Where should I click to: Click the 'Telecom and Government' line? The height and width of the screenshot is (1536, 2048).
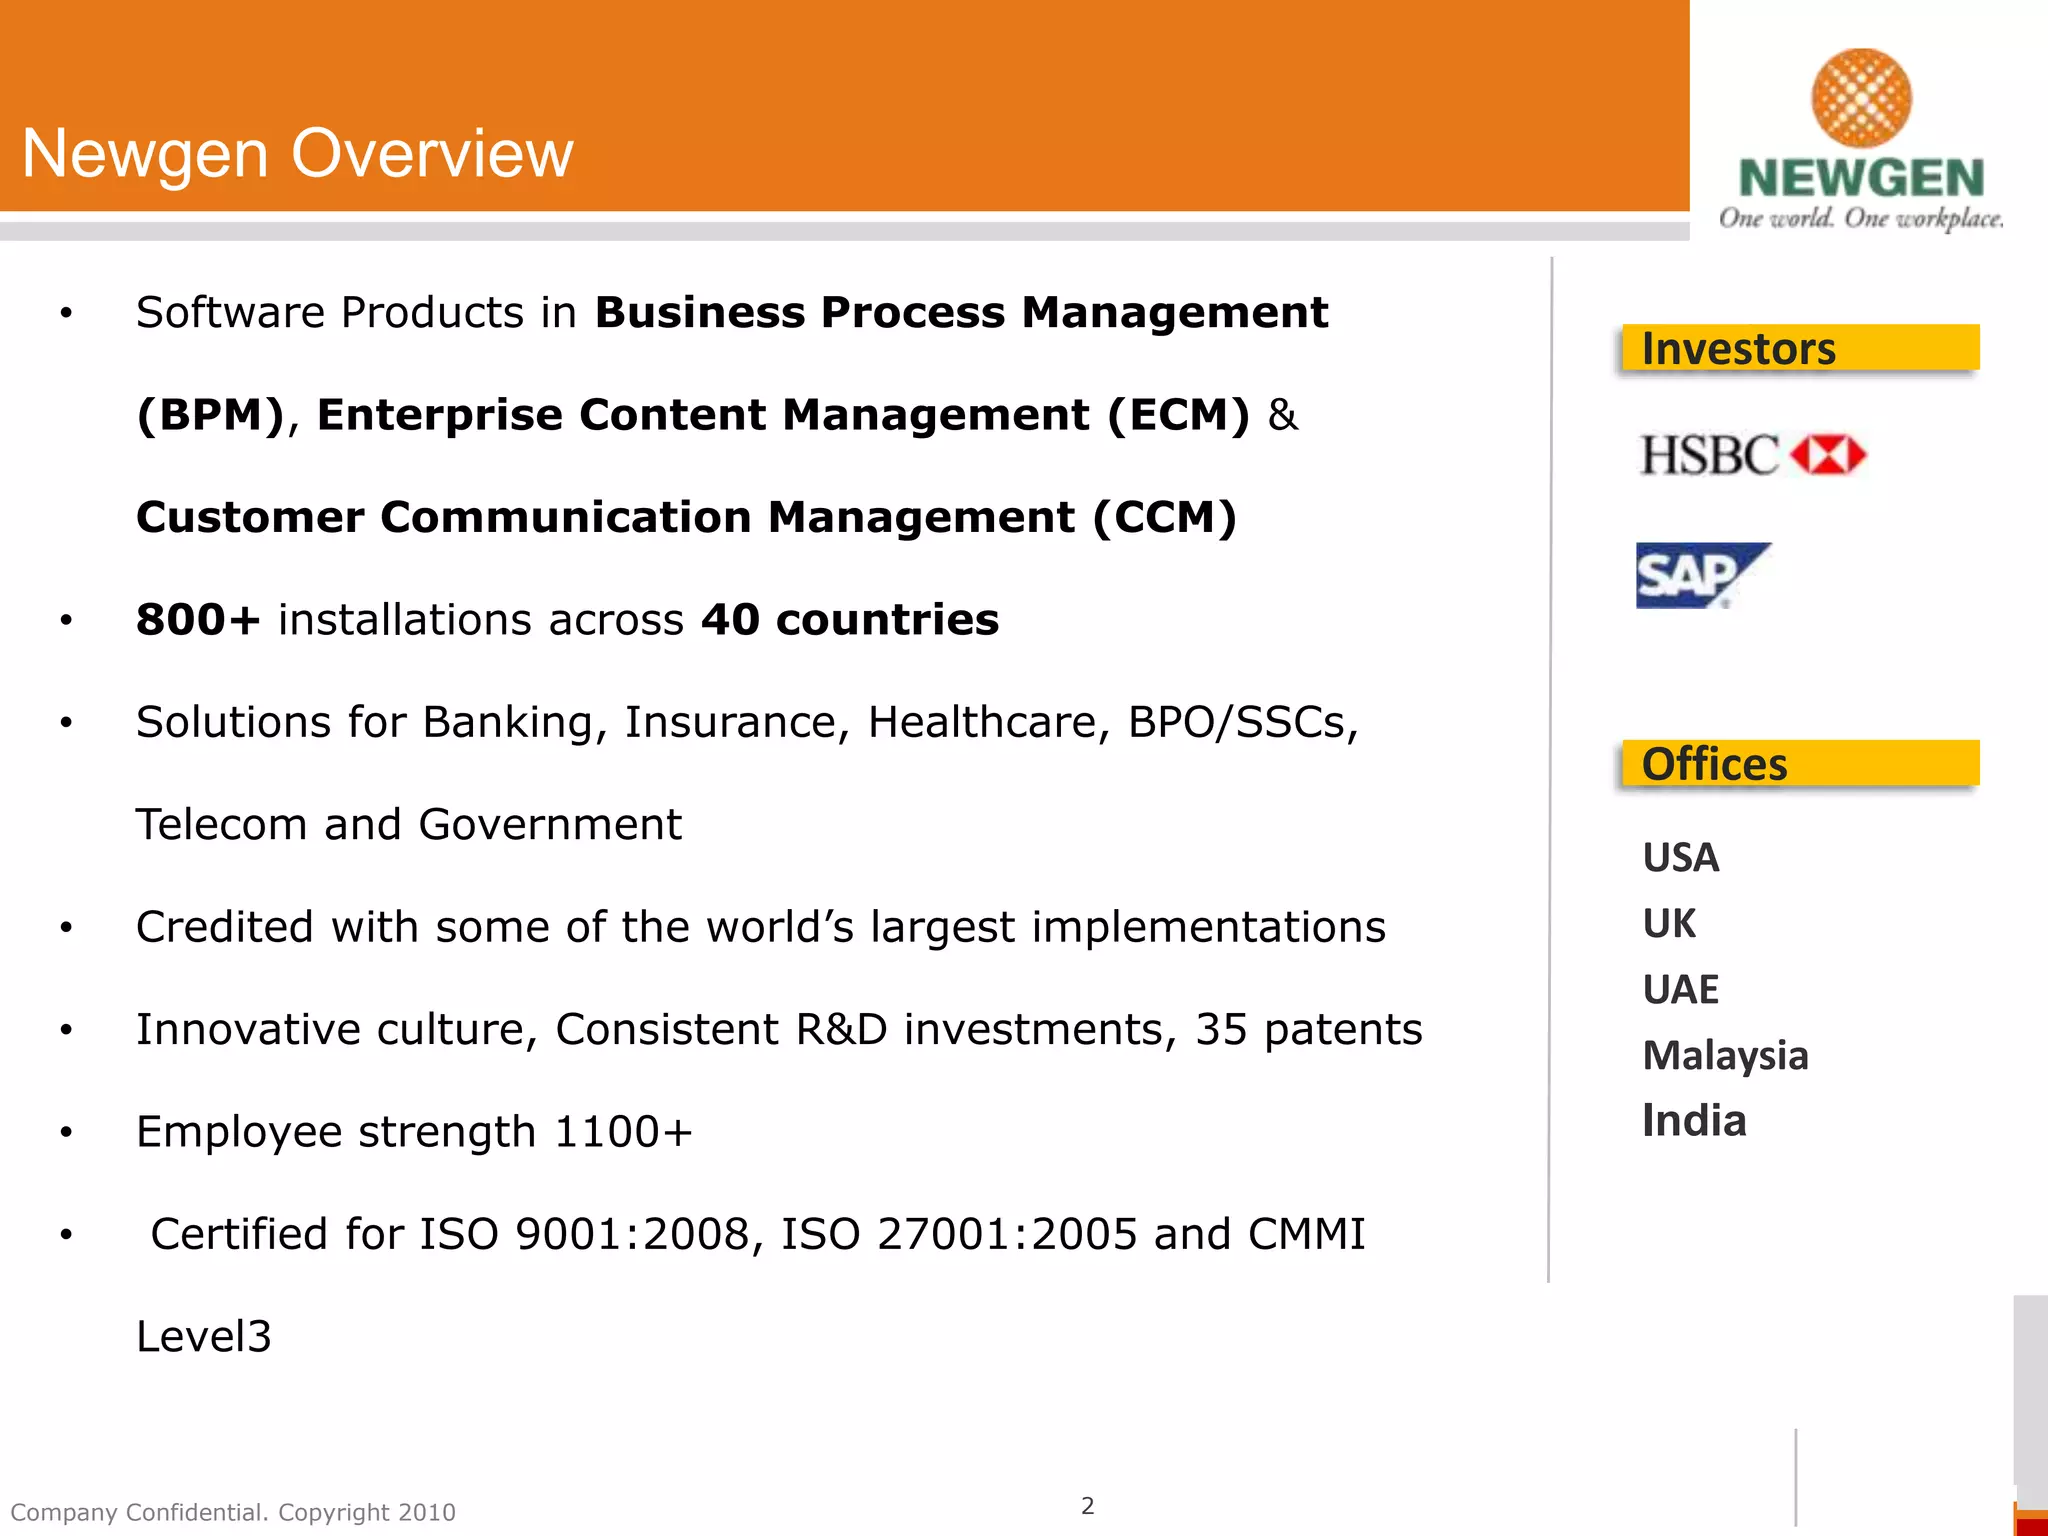coord(409,825)
